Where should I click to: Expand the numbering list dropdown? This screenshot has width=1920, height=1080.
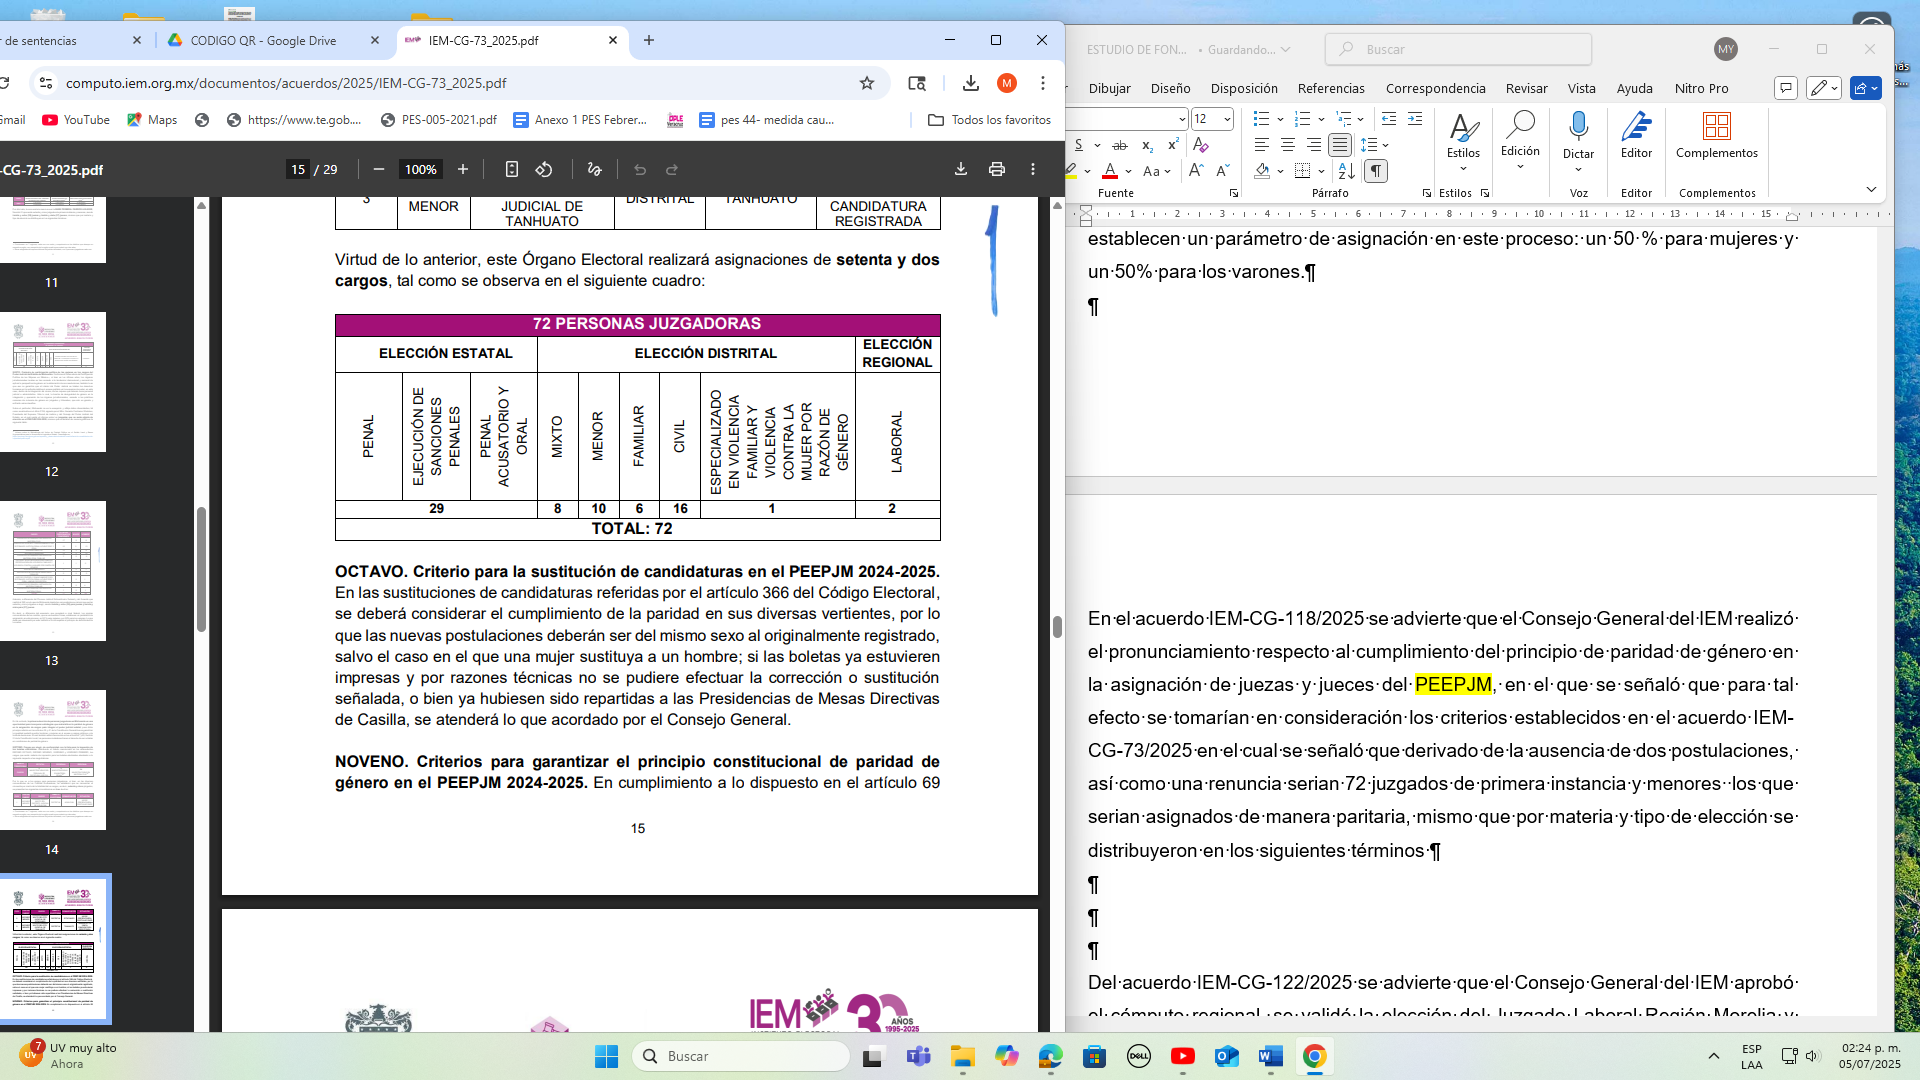tap(1321, 119)
